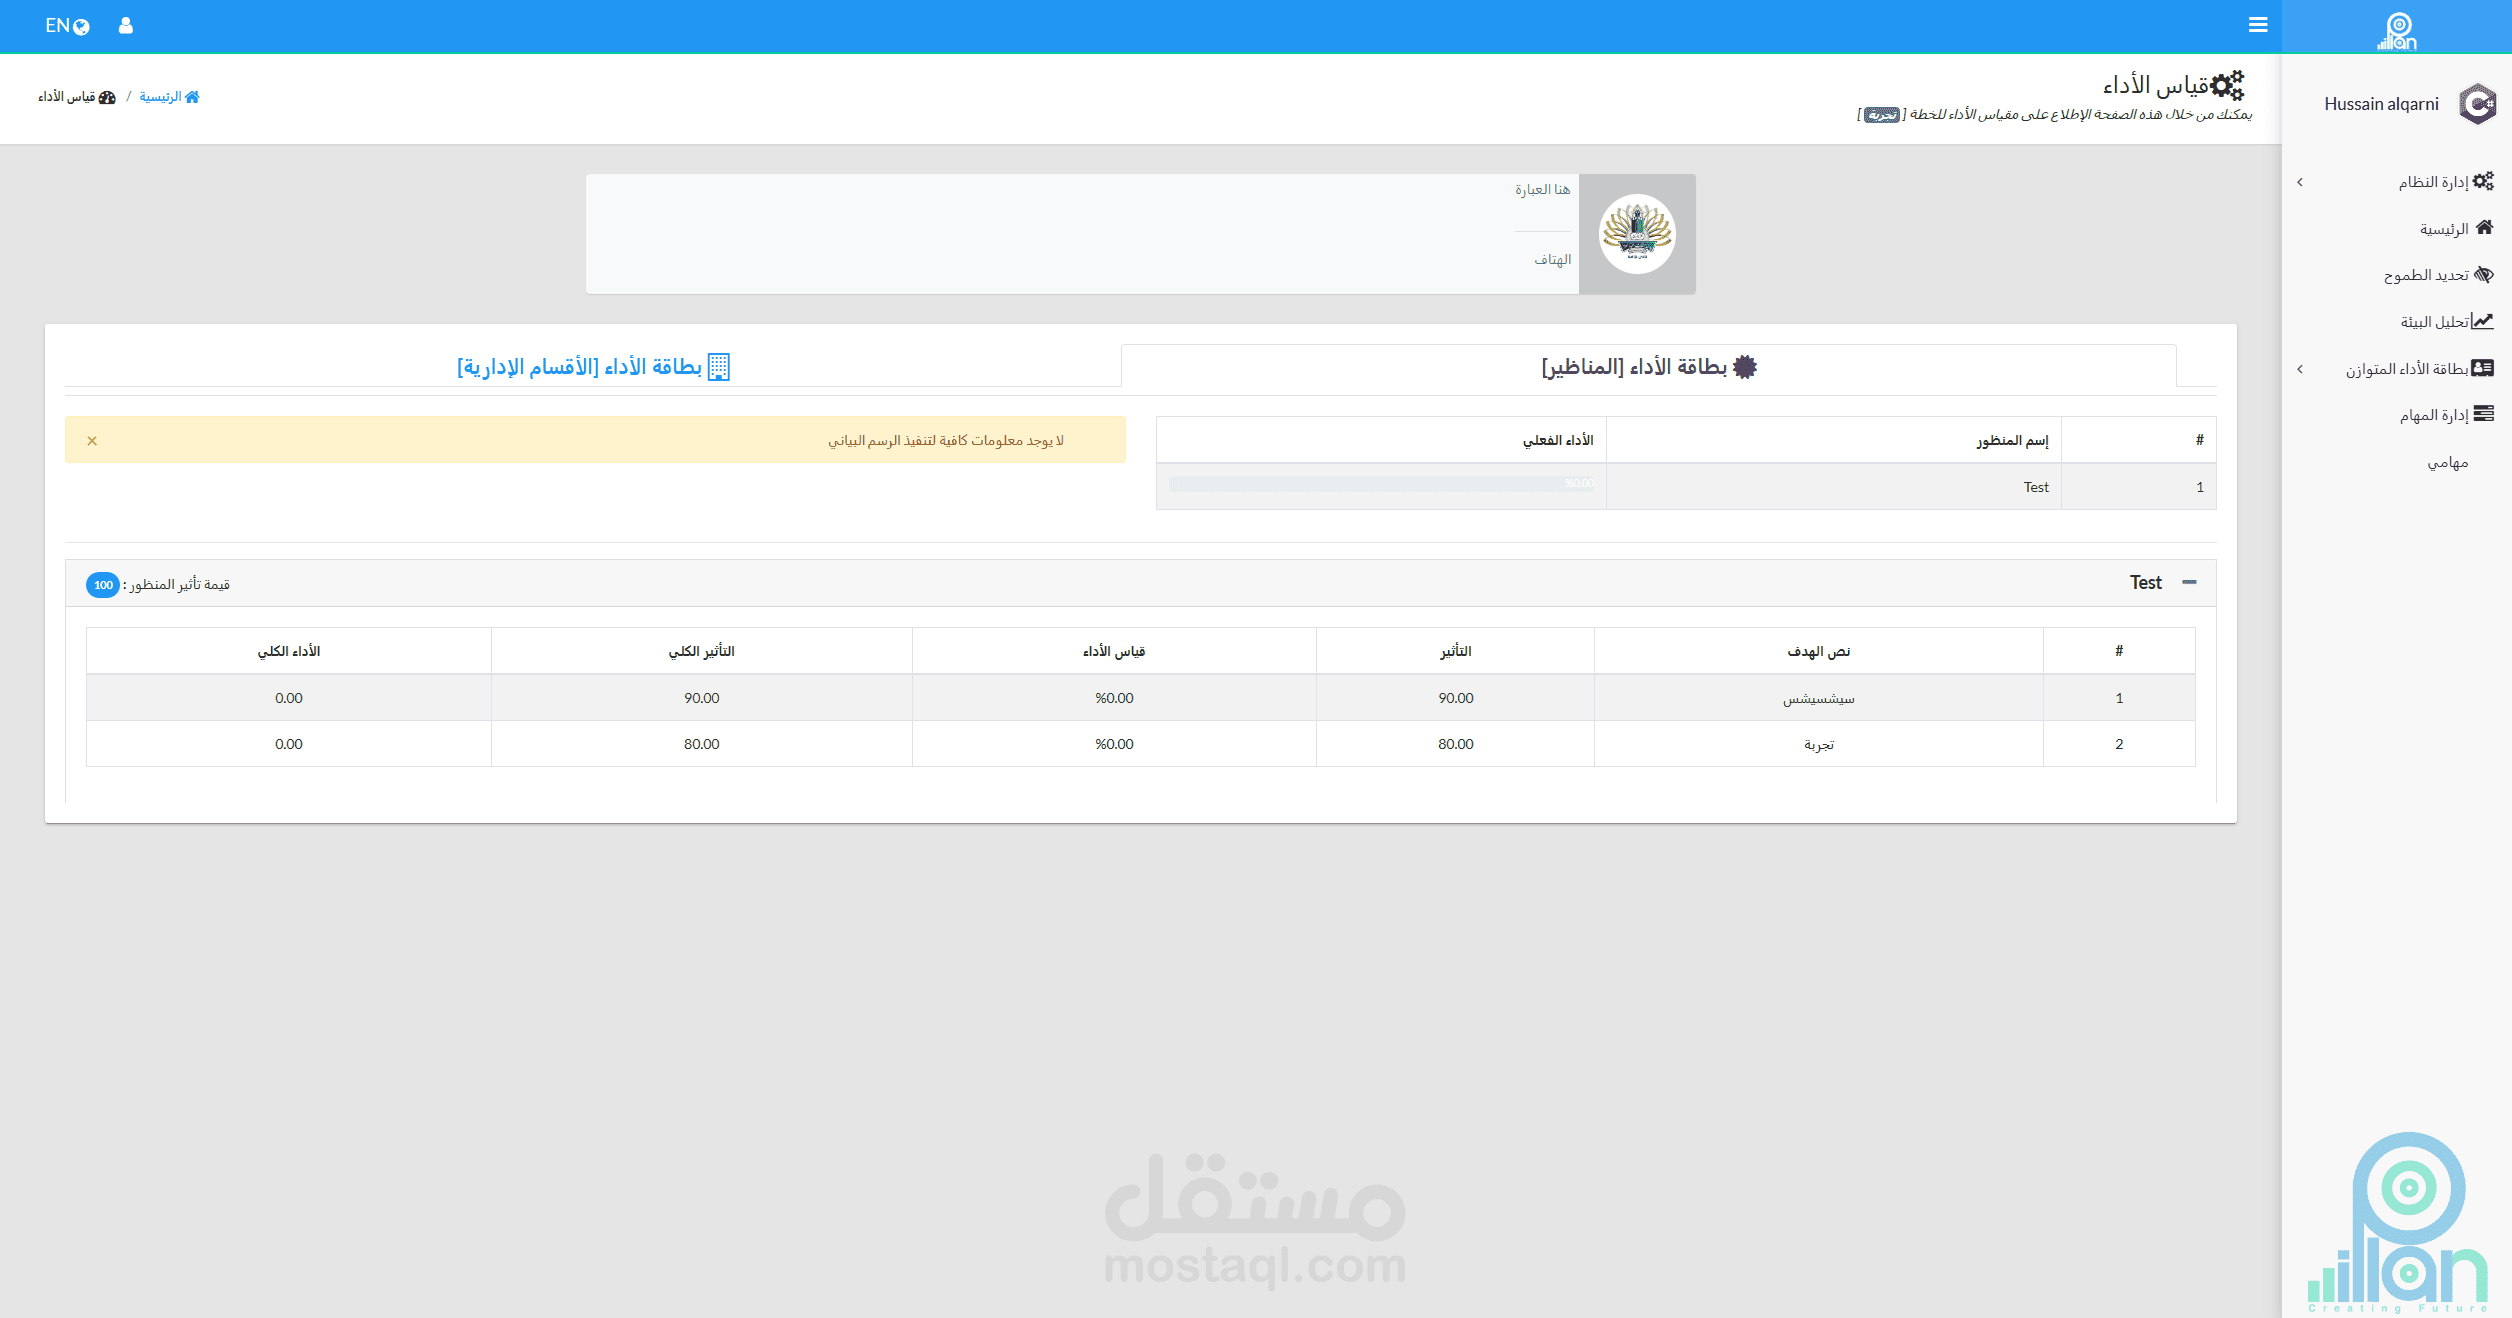Expand the بطاقة الأداء المتوازن submenu chevron
The height and width of the screenshot is (1318, 2512).
2301,368
